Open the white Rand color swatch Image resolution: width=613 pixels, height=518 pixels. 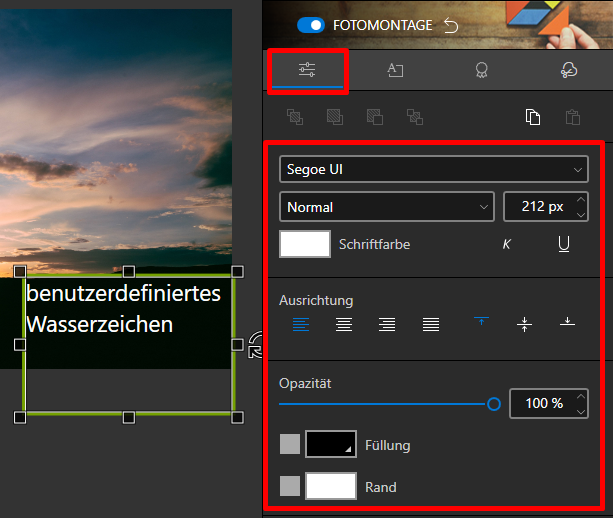point(331,486)
